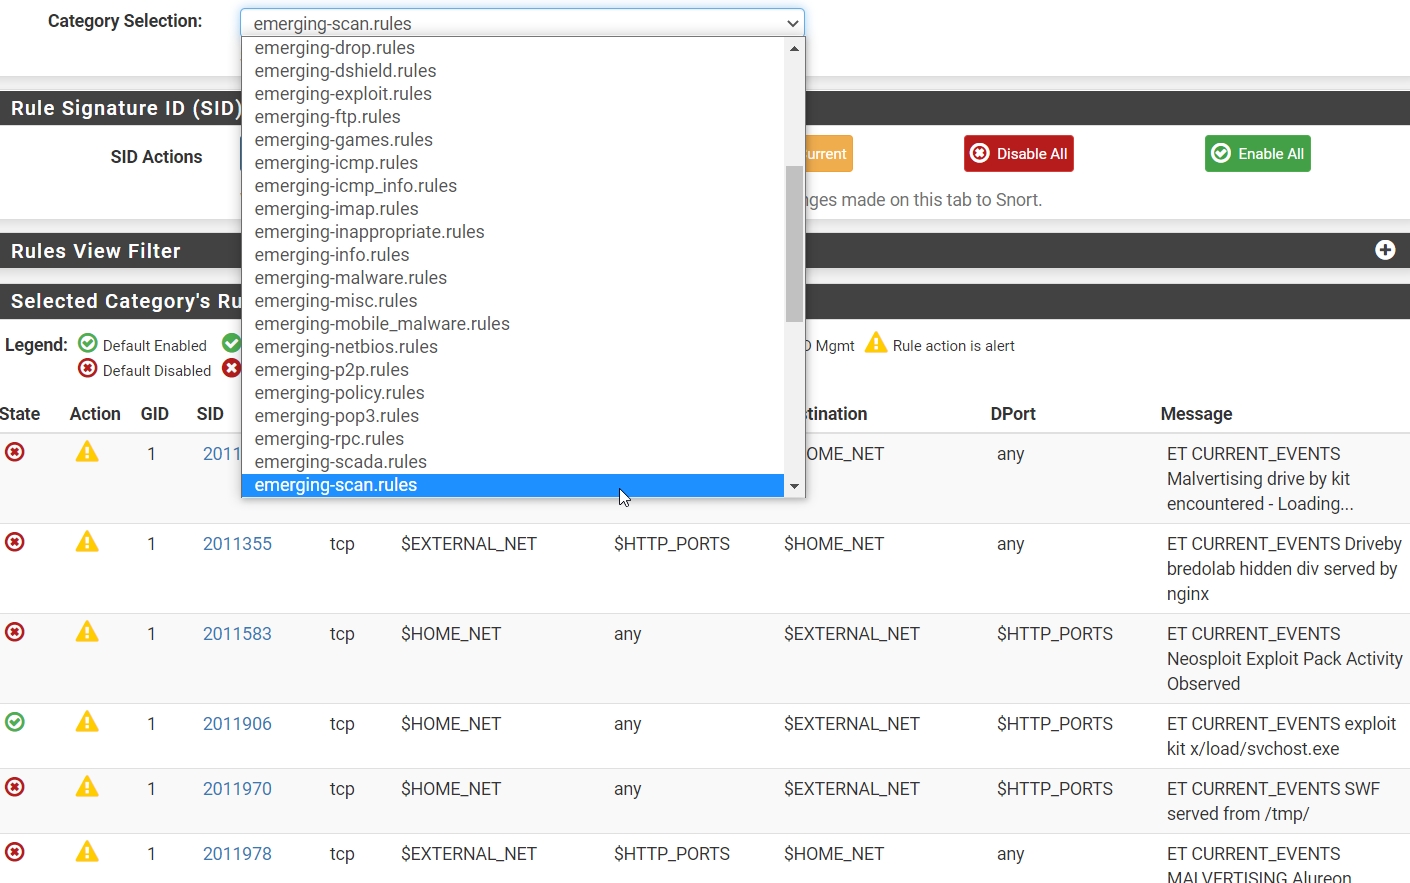
Task: Click the alert action icon for SID 2011355
Action: pos(87,542)
